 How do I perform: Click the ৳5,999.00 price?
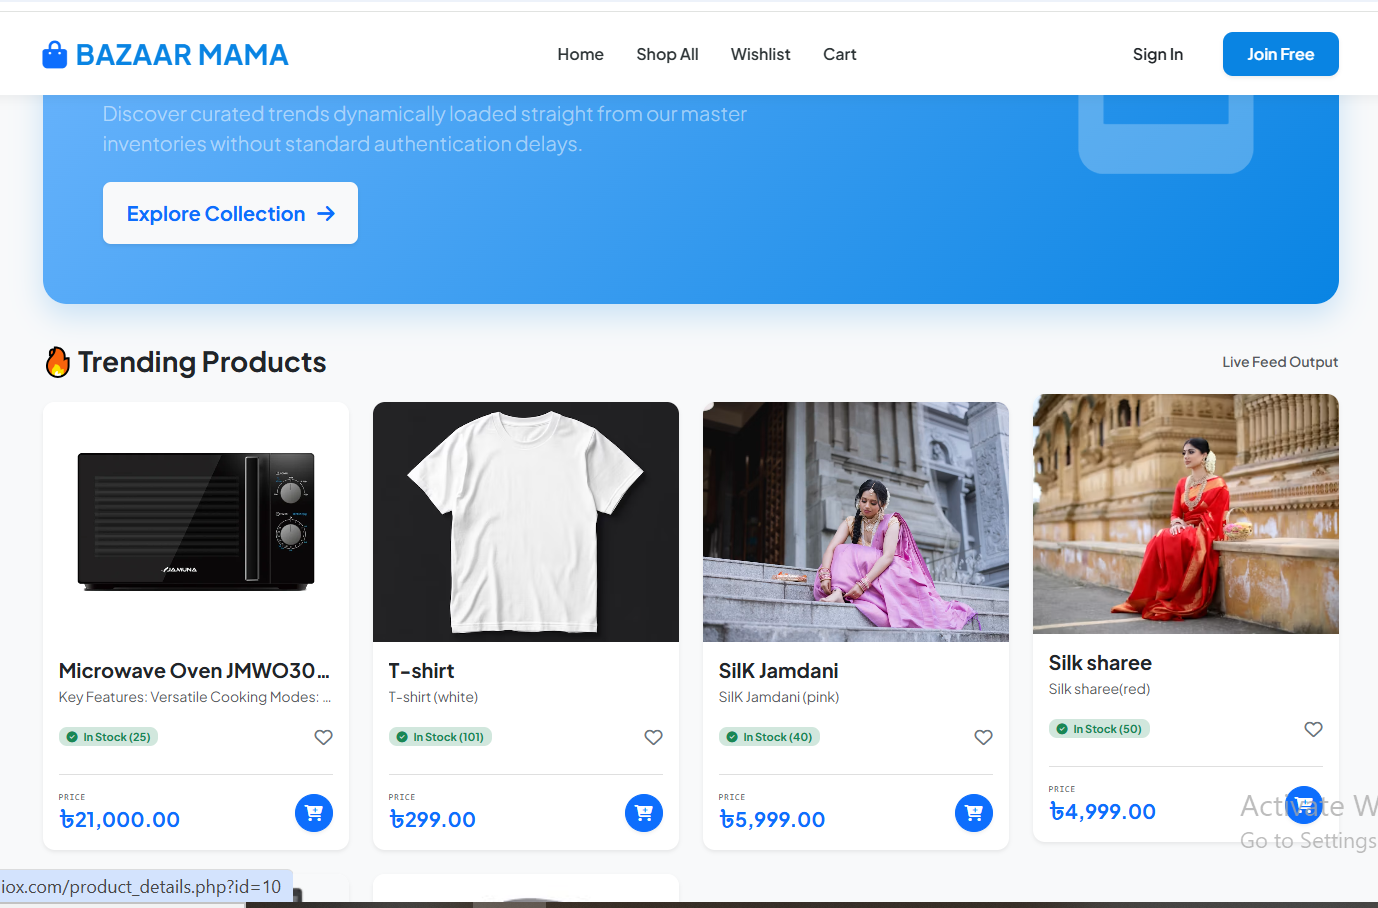[772, 820]
